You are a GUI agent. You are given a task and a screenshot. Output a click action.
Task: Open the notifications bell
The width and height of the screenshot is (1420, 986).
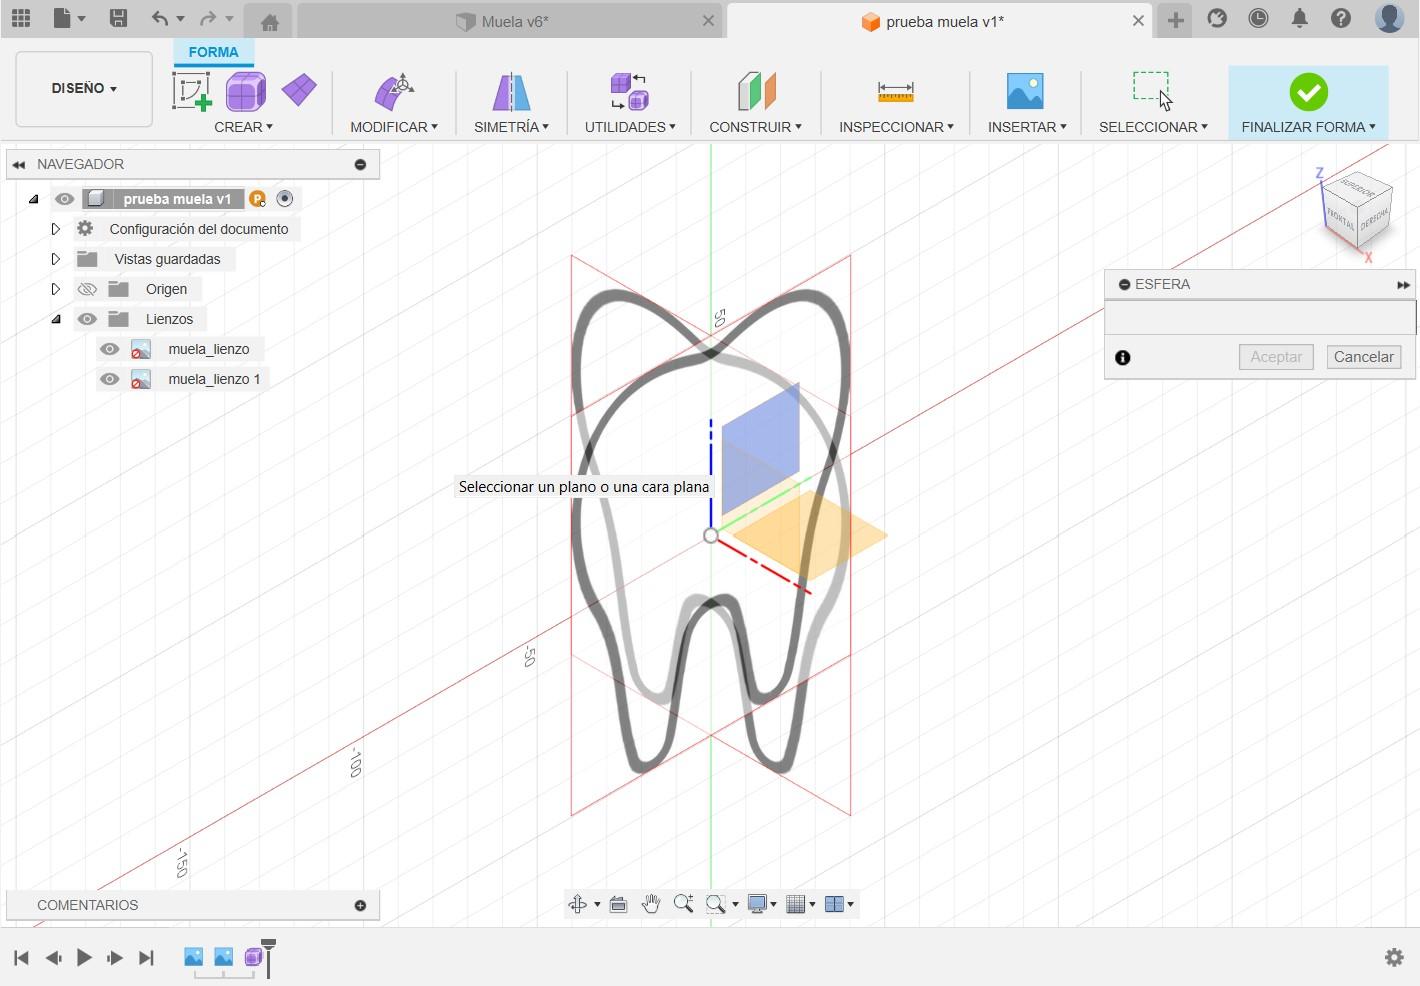1299,18
